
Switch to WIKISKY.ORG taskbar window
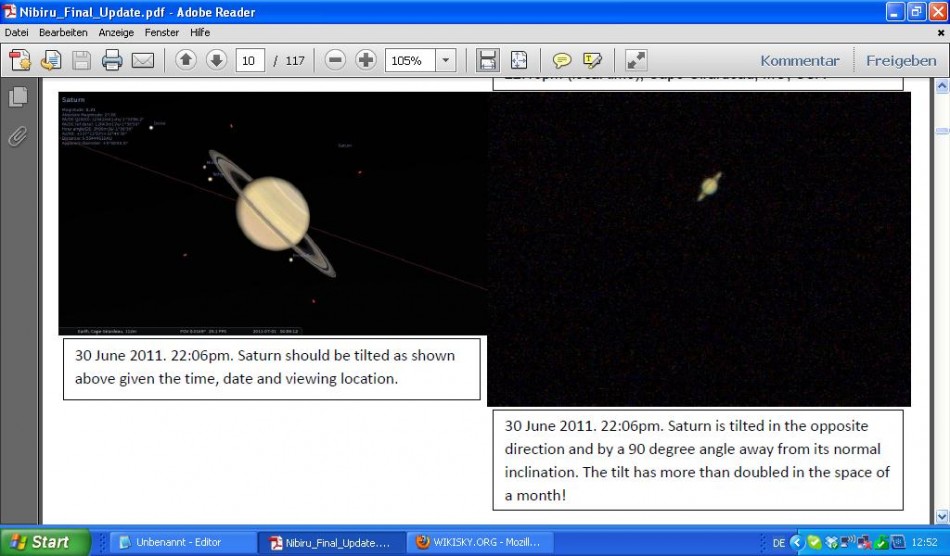(480, 542)
